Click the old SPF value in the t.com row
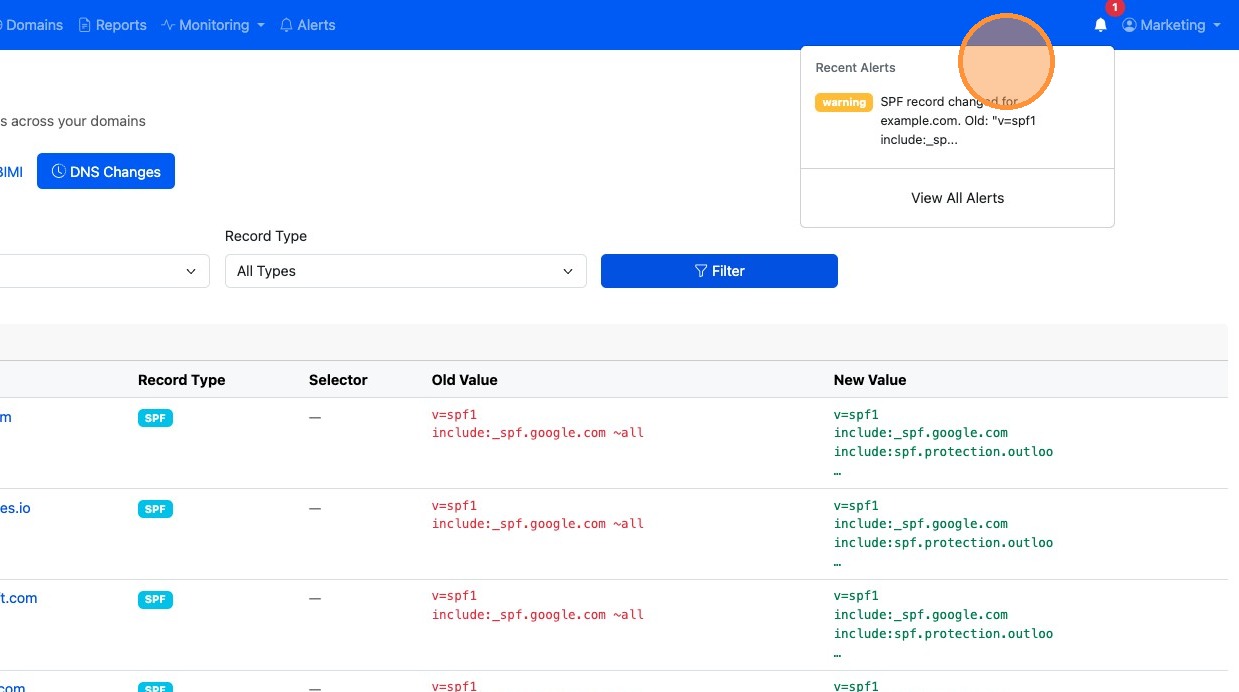This screenshot has height=692, width=1239. click(x=538, y=605)
